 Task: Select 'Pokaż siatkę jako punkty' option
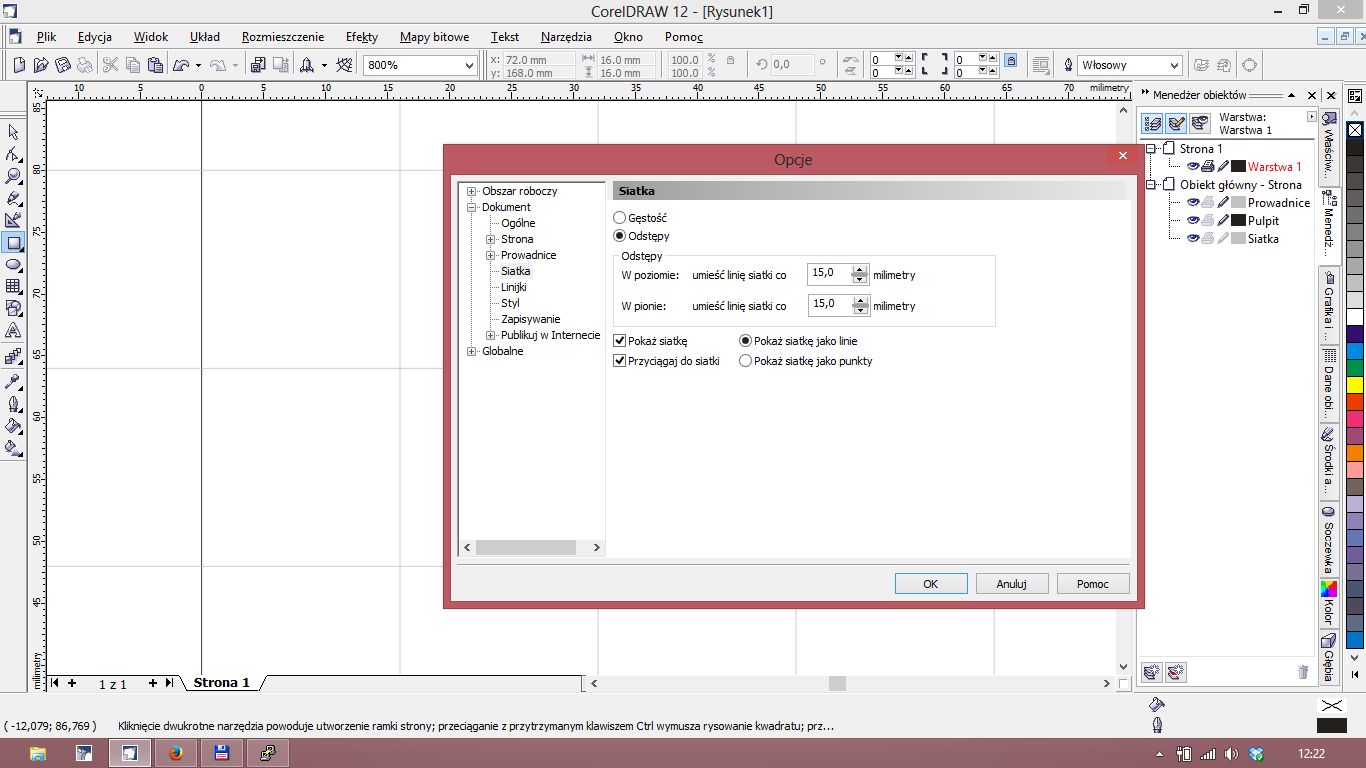tap(745, 361)
